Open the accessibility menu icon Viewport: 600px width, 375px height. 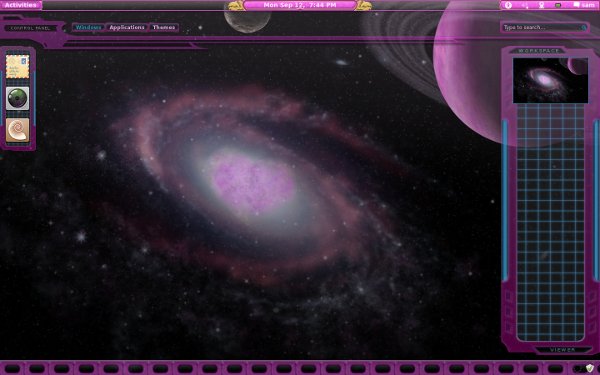(508, 5)
